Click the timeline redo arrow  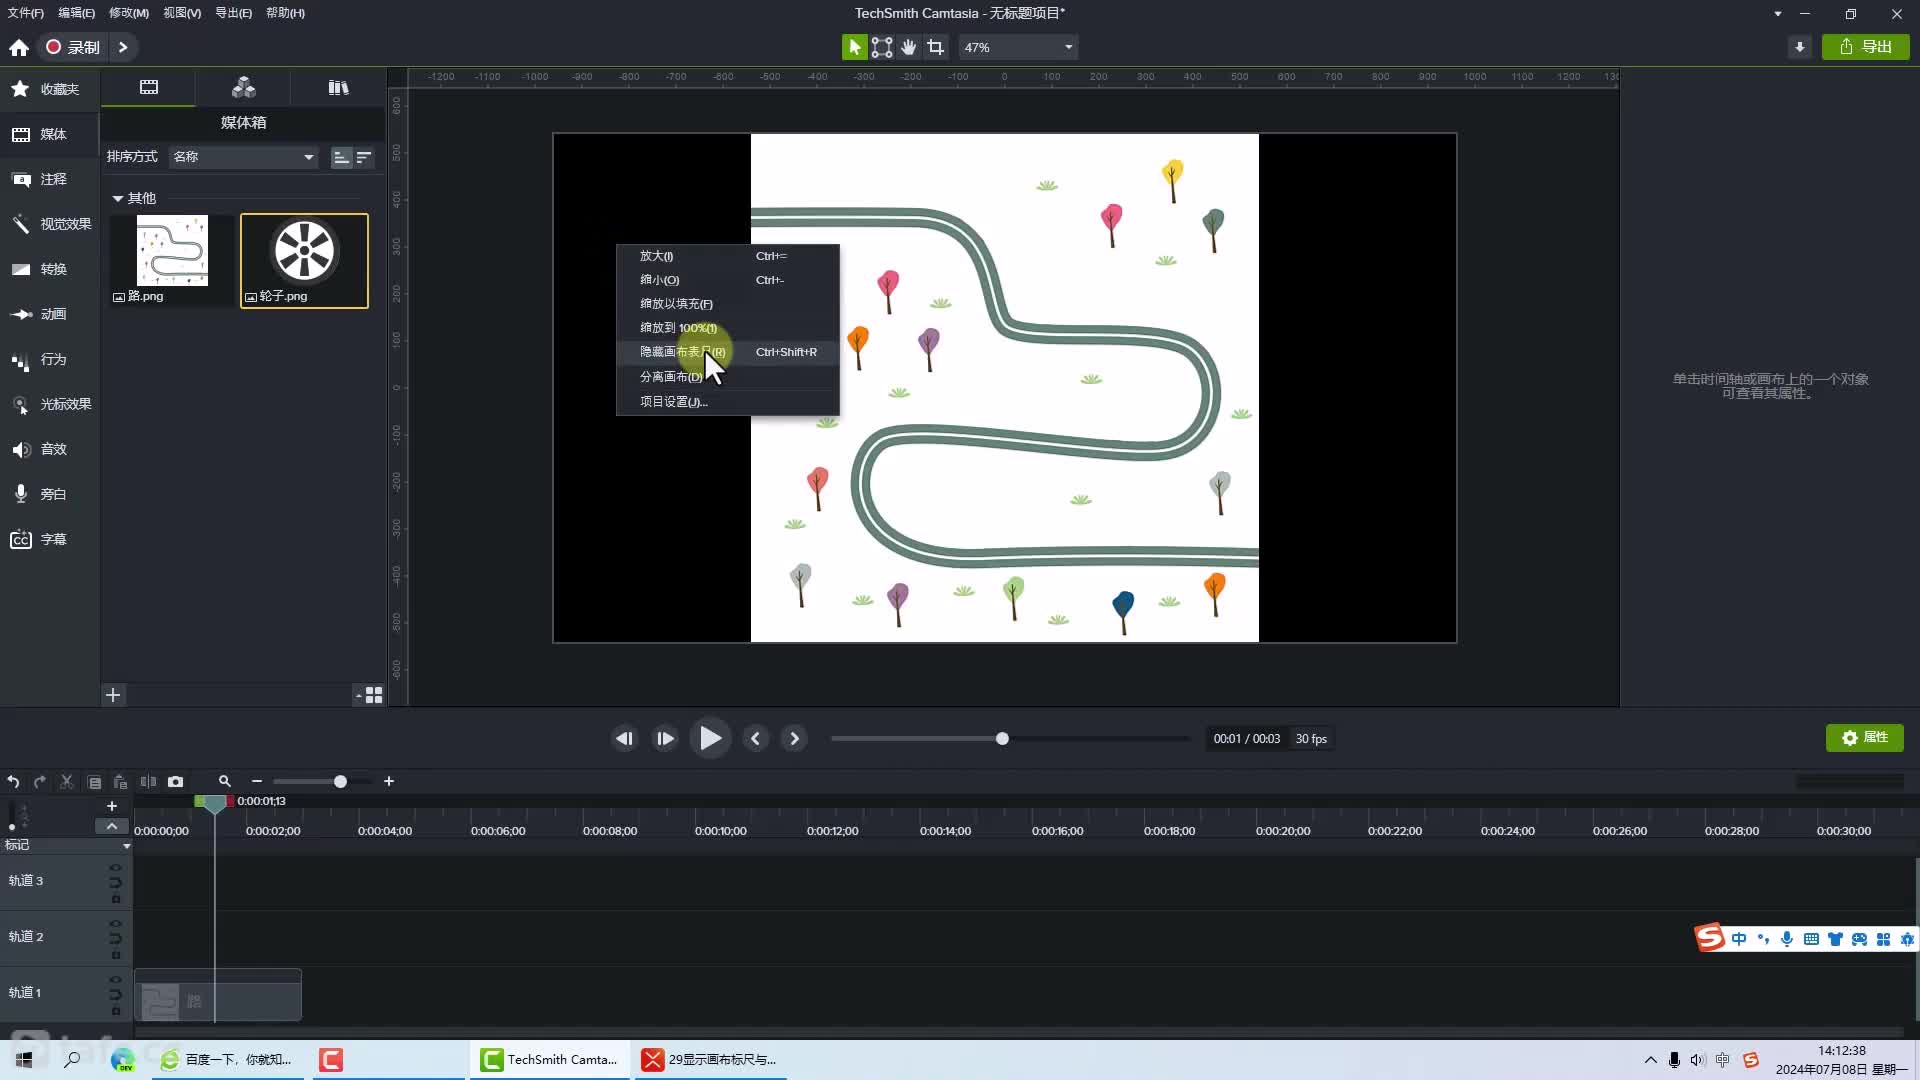point(39,781)
